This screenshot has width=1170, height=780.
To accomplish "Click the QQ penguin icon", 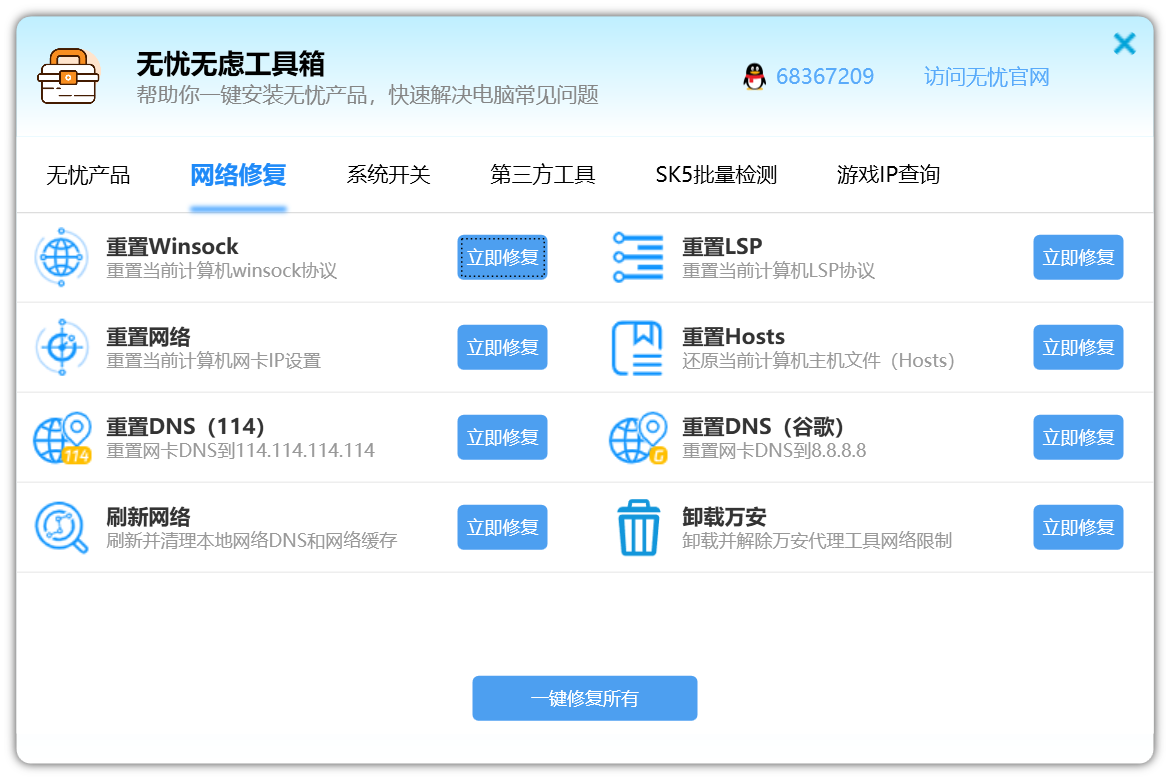I will pyautogui.click(x=754, y=77).
